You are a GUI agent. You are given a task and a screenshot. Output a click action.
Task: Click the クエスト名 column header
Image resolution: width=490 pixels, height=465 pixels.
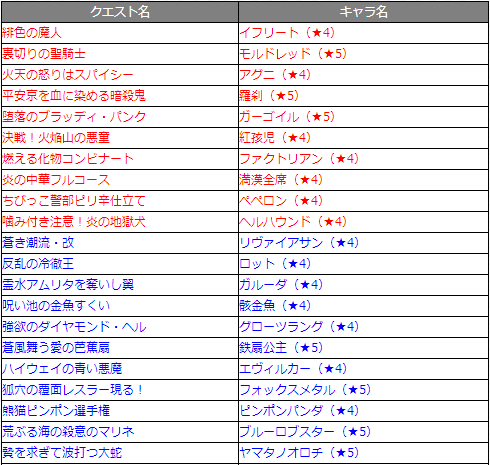click(x=120, y=12)
